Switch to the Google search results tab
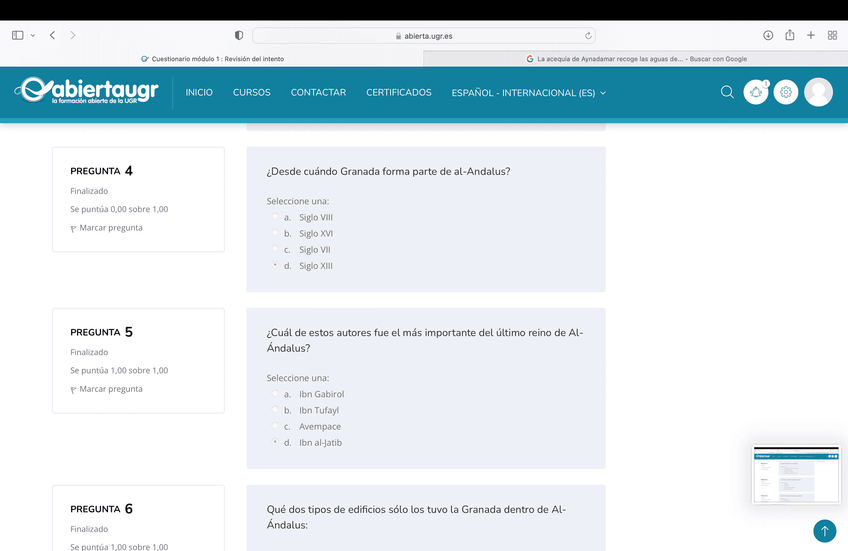The height and width of the screenshot is (551, 848). coord(636,59)
